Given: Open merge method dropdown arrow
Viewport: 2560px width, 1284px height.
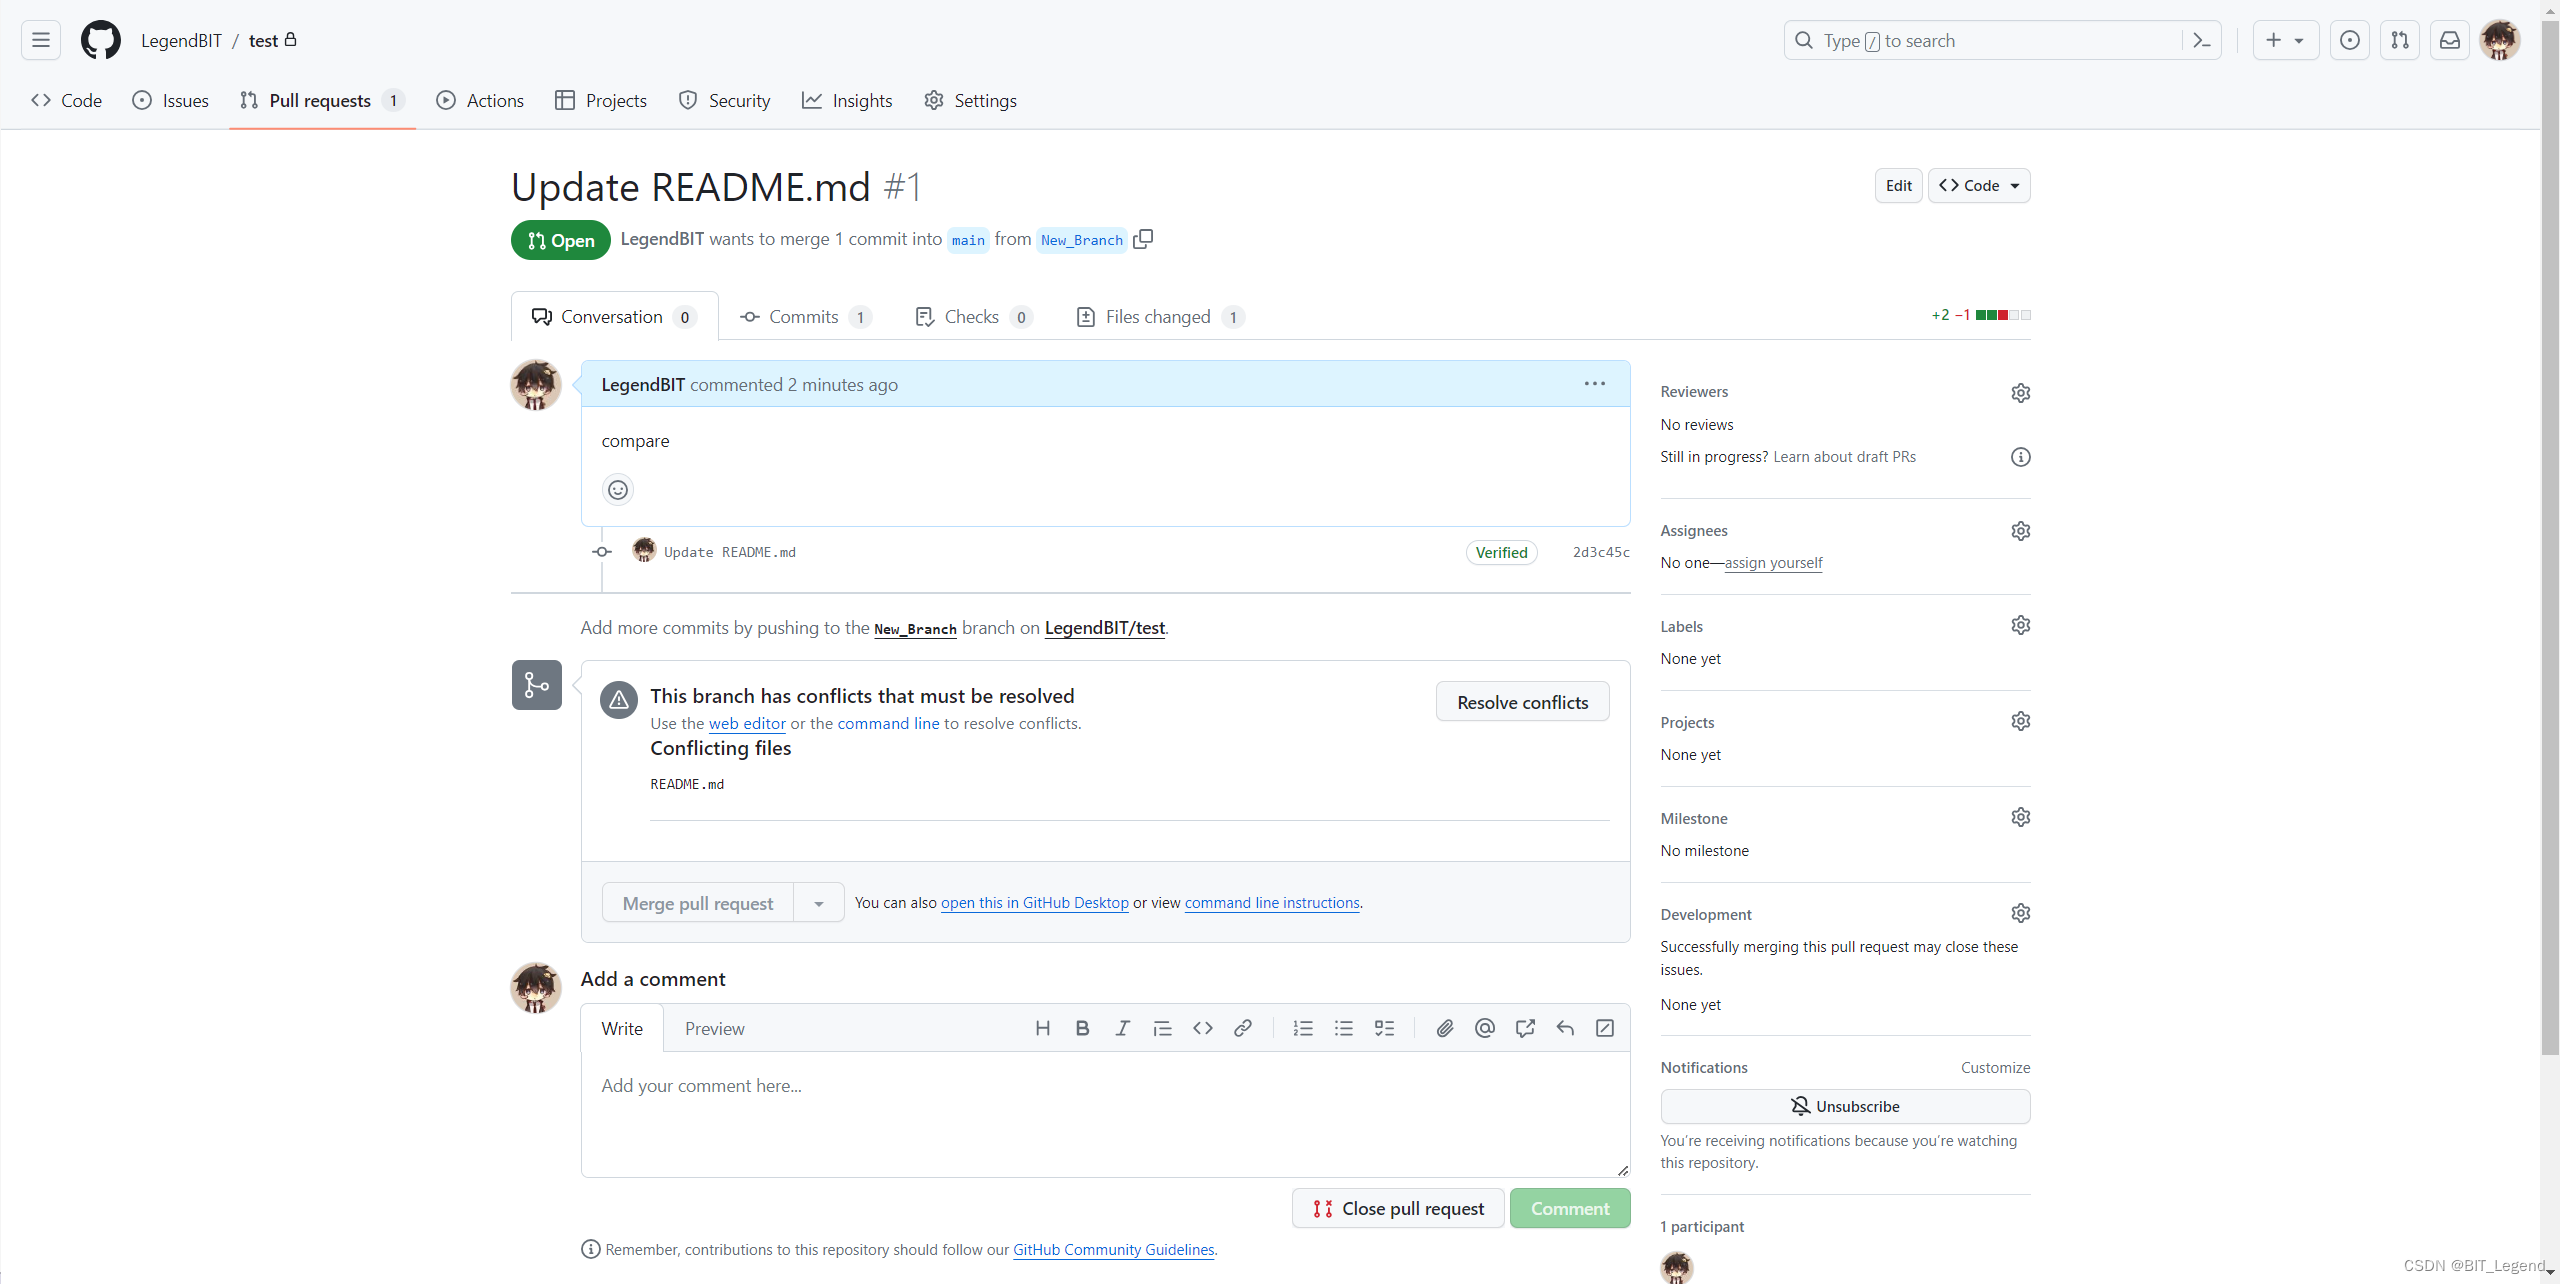Looking at the screenshot, I should tap(819, 903).
